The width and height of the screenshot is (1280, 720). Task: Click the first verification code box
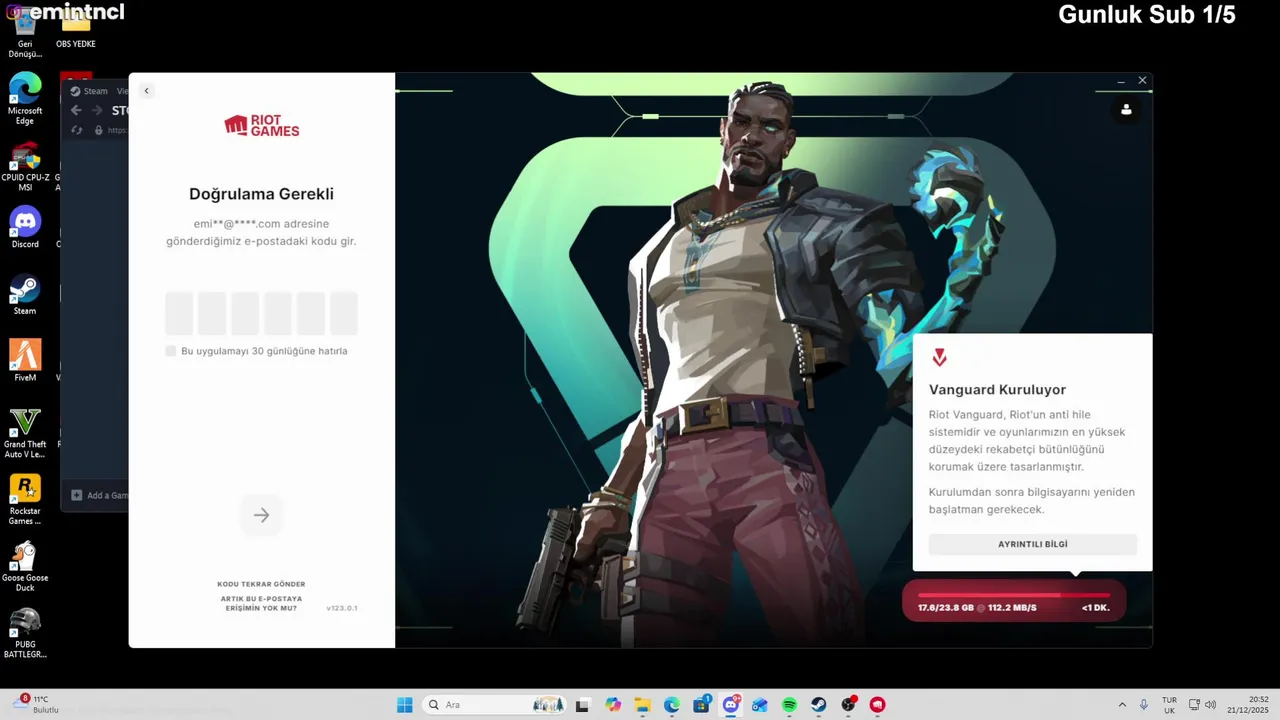click(x=179, y=313)
